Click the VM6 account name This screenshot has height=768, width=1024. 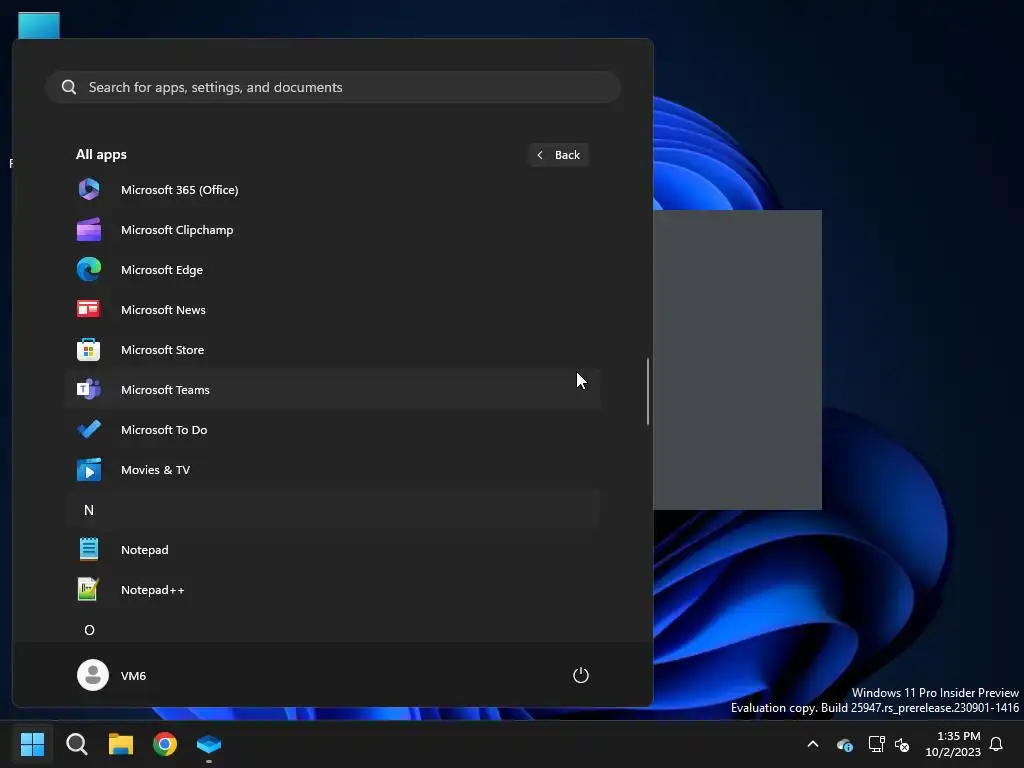pyautogui.click(x=133, y=675)
